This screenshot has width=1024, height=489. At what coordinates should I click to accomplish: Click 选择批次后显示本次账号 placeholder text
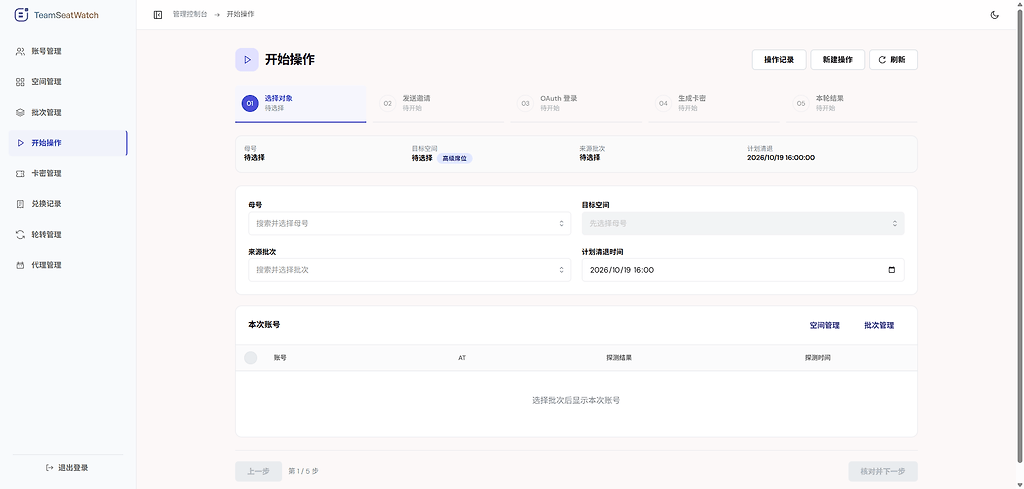[x=576, y=400]
